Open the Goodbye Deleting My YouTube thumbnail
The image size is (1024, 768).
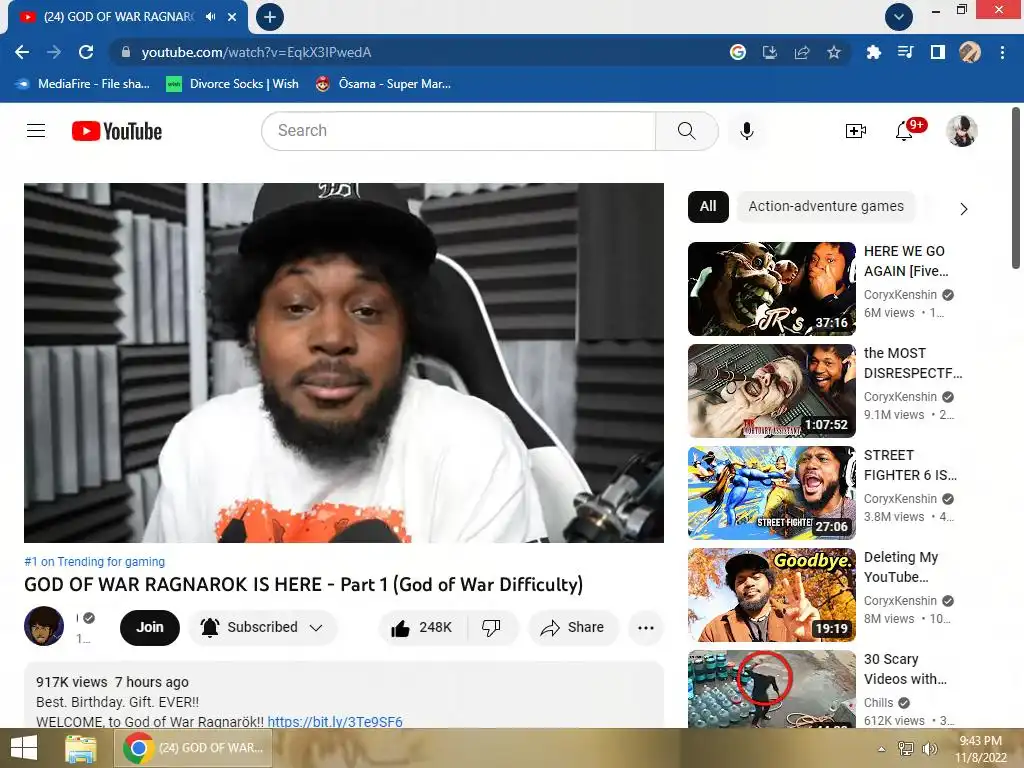coord(771,594)
